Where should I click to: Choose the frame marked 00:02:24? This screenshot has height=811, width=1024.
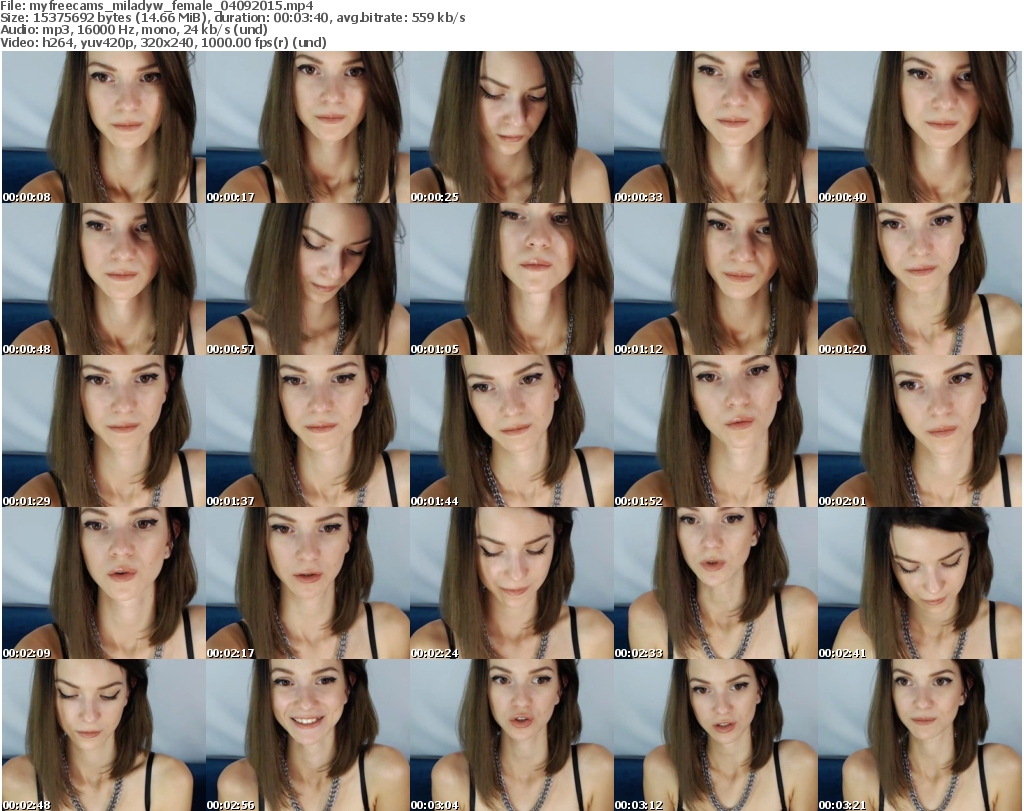[511, 584]
